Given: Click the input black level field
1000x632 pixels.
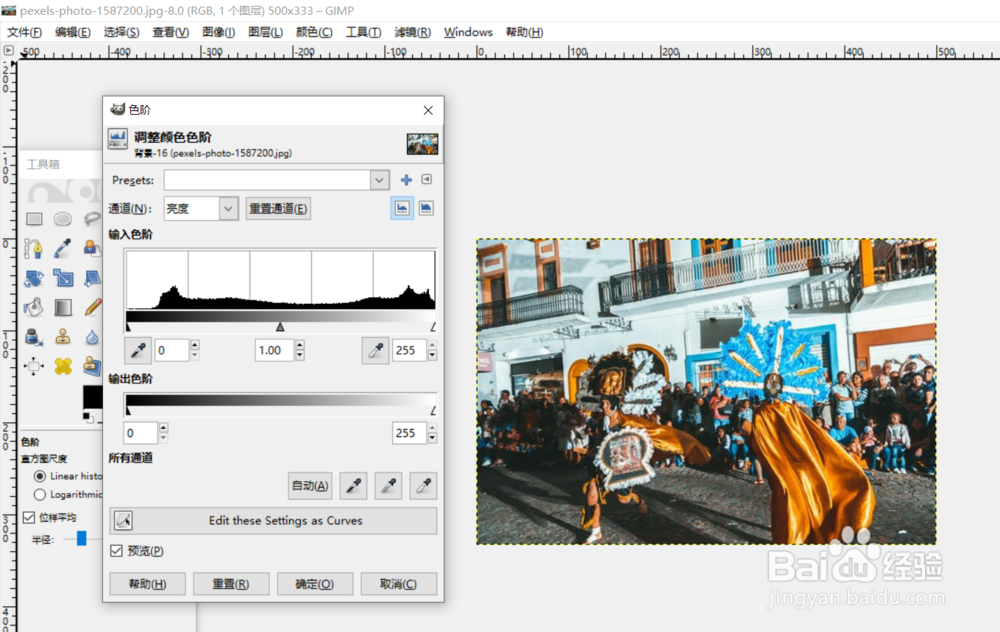Looking at the screenshot, I should tap(172, 350).
